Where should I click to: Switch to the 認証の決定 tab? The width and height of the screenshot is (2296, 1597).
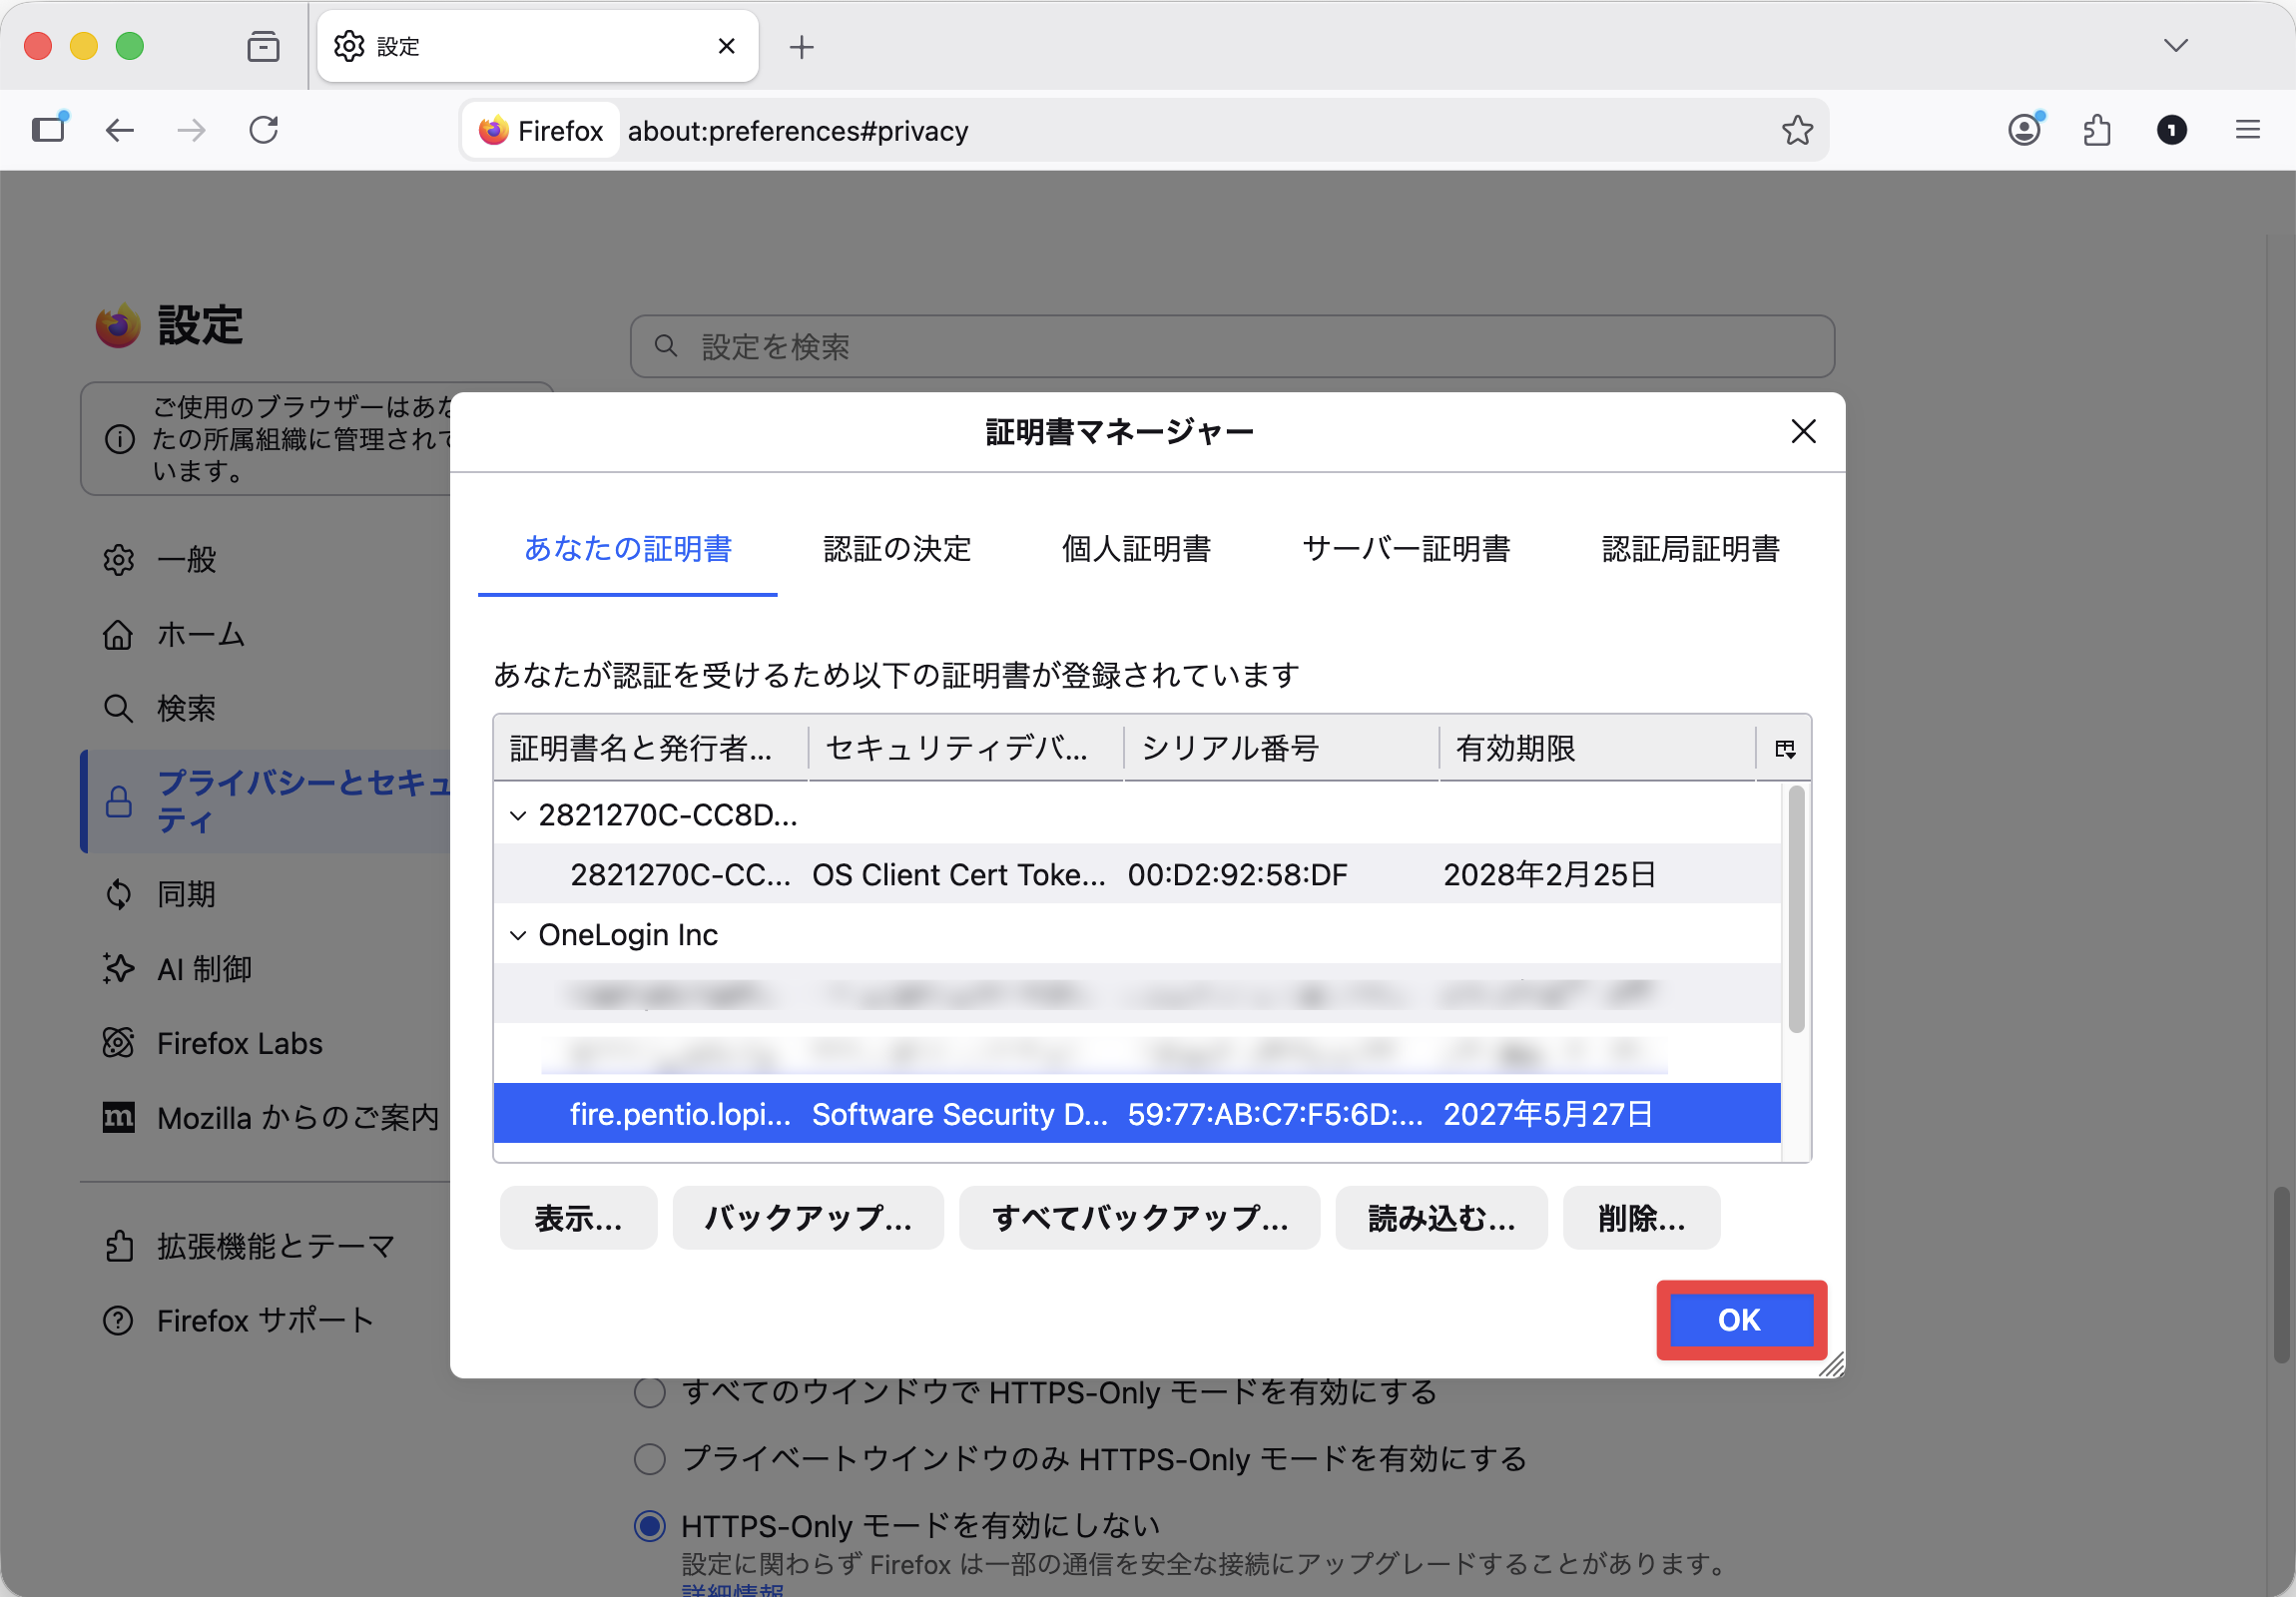point(897,549)
